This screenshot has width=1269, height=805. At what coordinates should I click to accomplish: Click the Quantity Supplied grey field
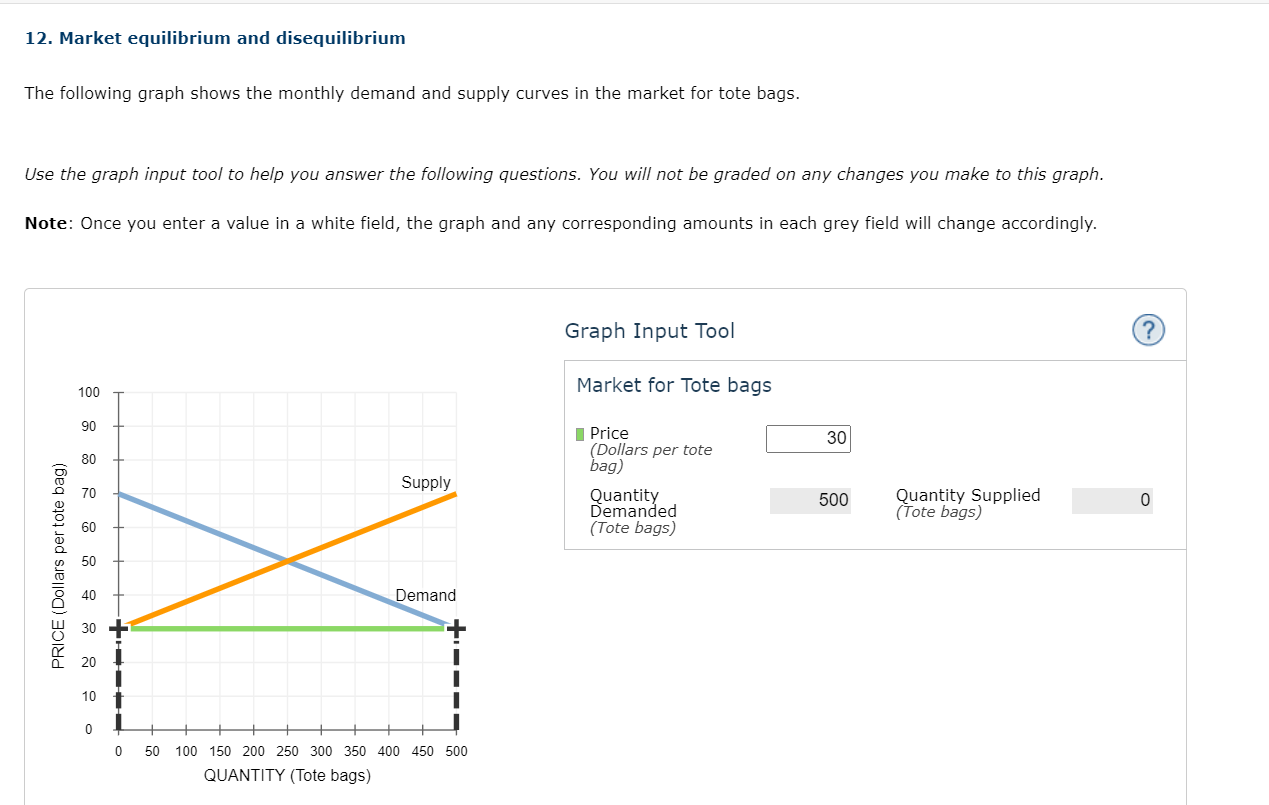click(x=1112, y=500)
